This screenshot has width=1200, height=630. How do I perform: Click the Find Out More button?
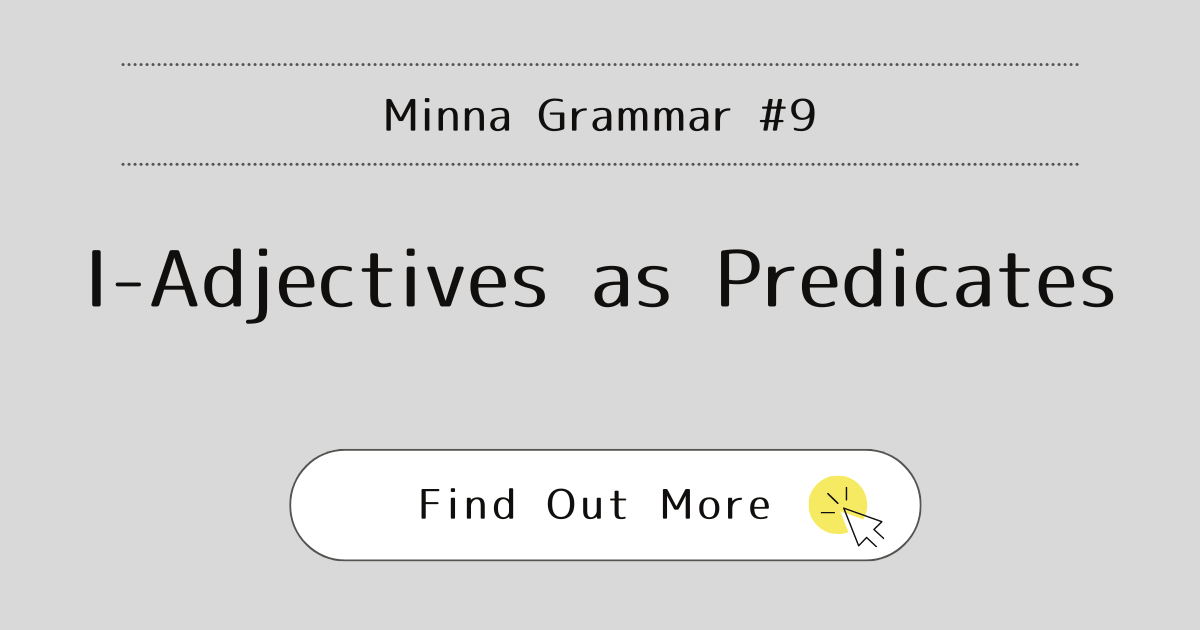tap(605, 505)
